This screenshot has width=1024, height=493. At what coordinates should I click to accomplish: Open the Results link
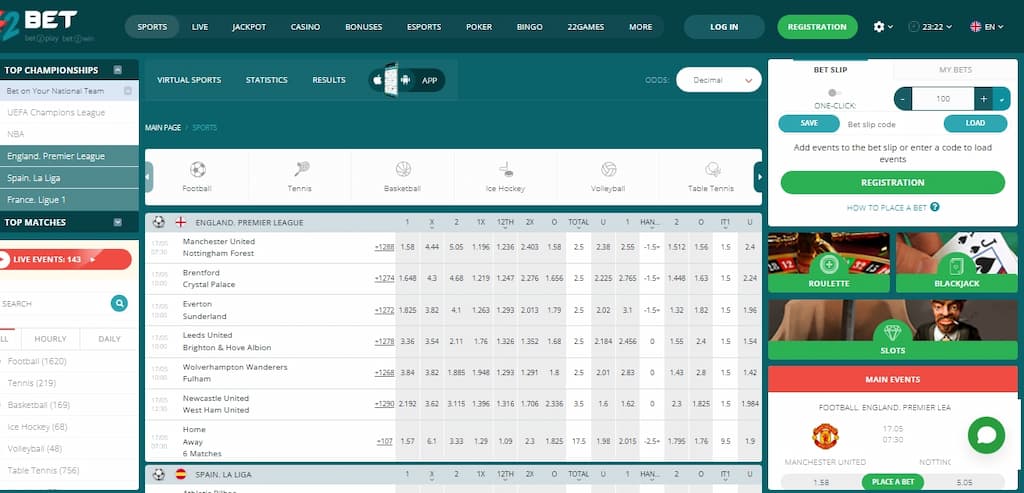328,80
